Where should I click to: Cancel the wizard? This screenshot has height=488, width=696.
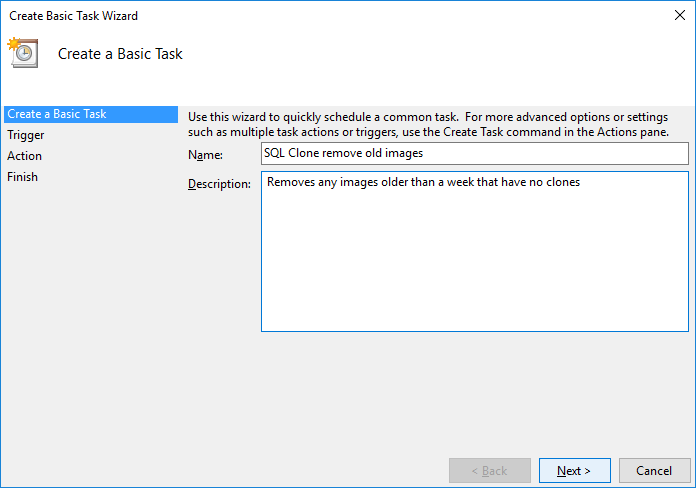(x=653, y=470)
